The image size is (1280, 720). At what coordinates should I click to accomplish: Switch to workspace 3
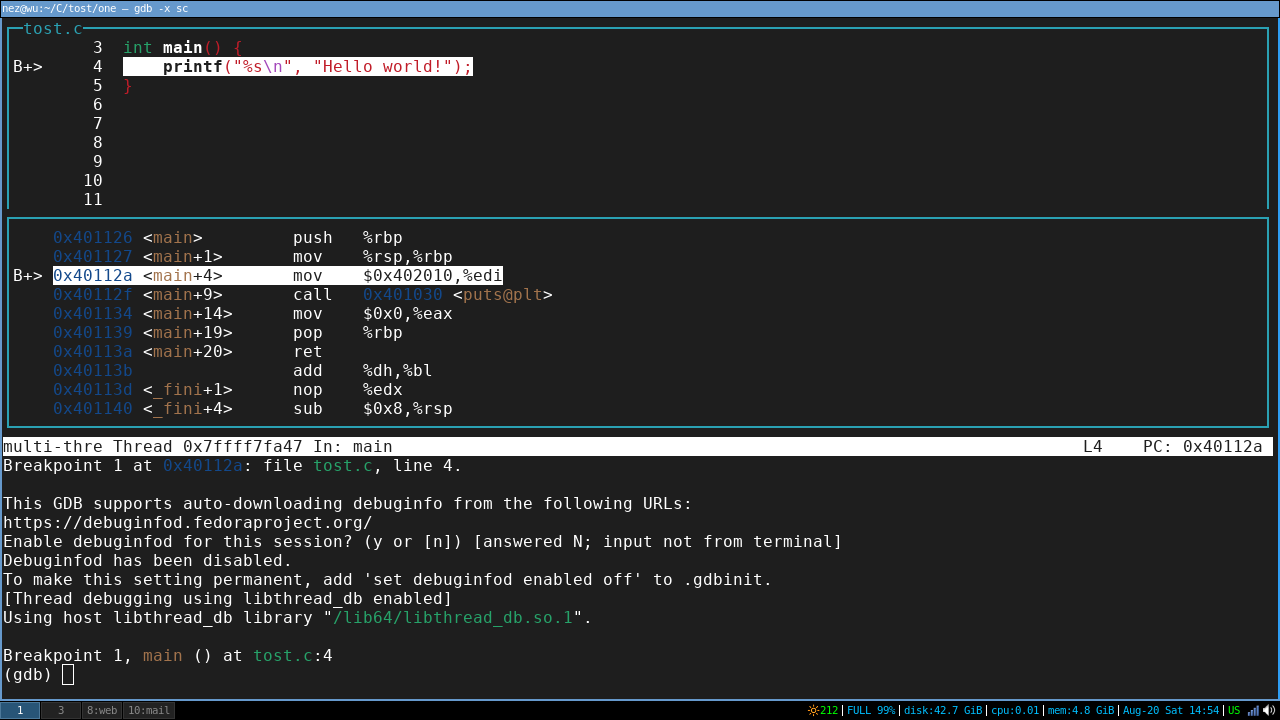click(61, 710)
